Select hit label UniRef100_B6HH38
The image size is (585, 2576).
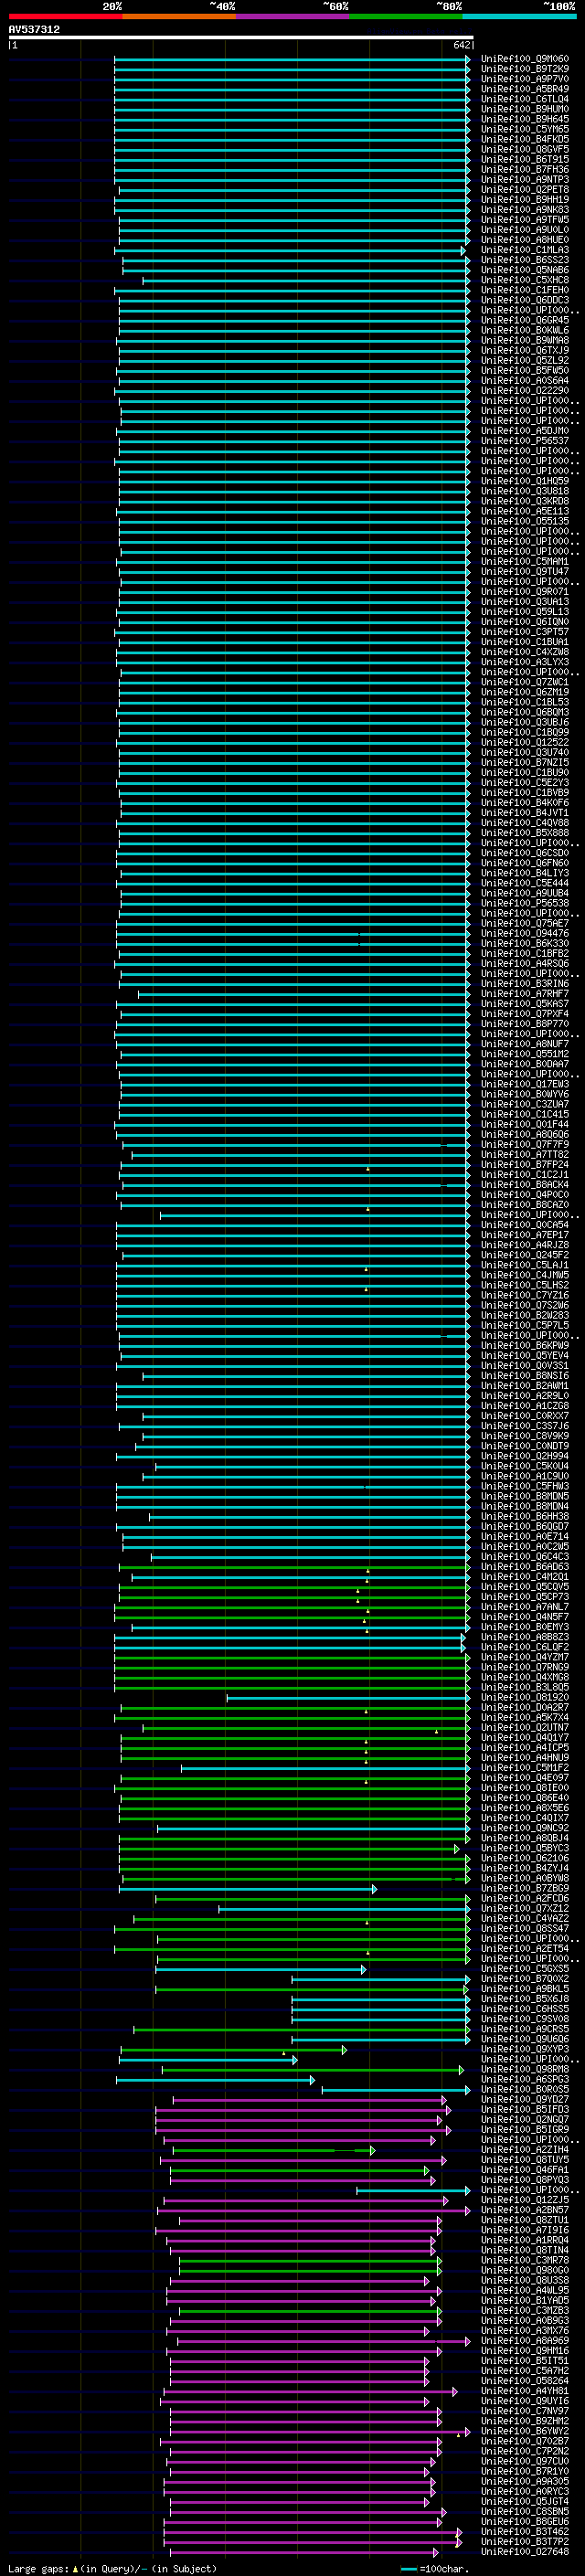[x=524, y=1516]
